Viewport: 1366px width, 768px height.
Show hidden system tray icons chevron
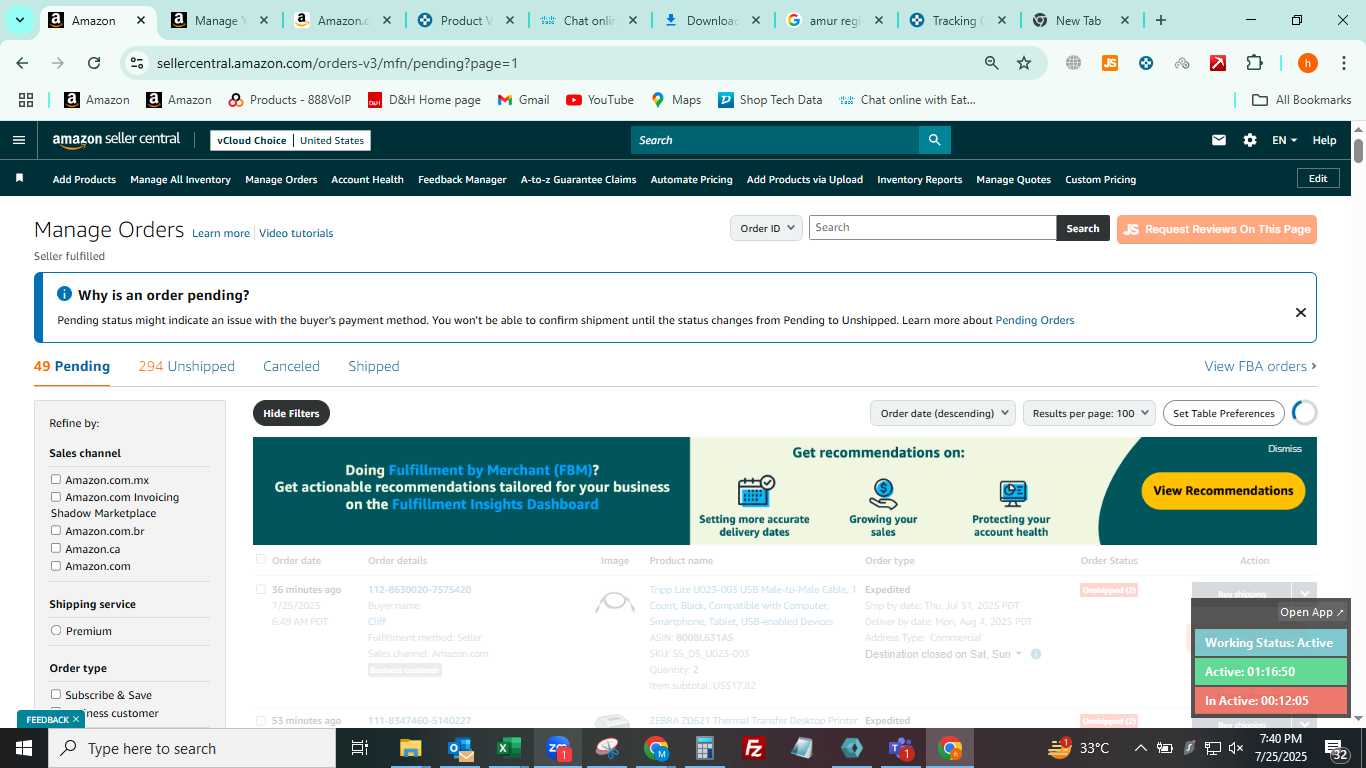(x=1140, y=748)
